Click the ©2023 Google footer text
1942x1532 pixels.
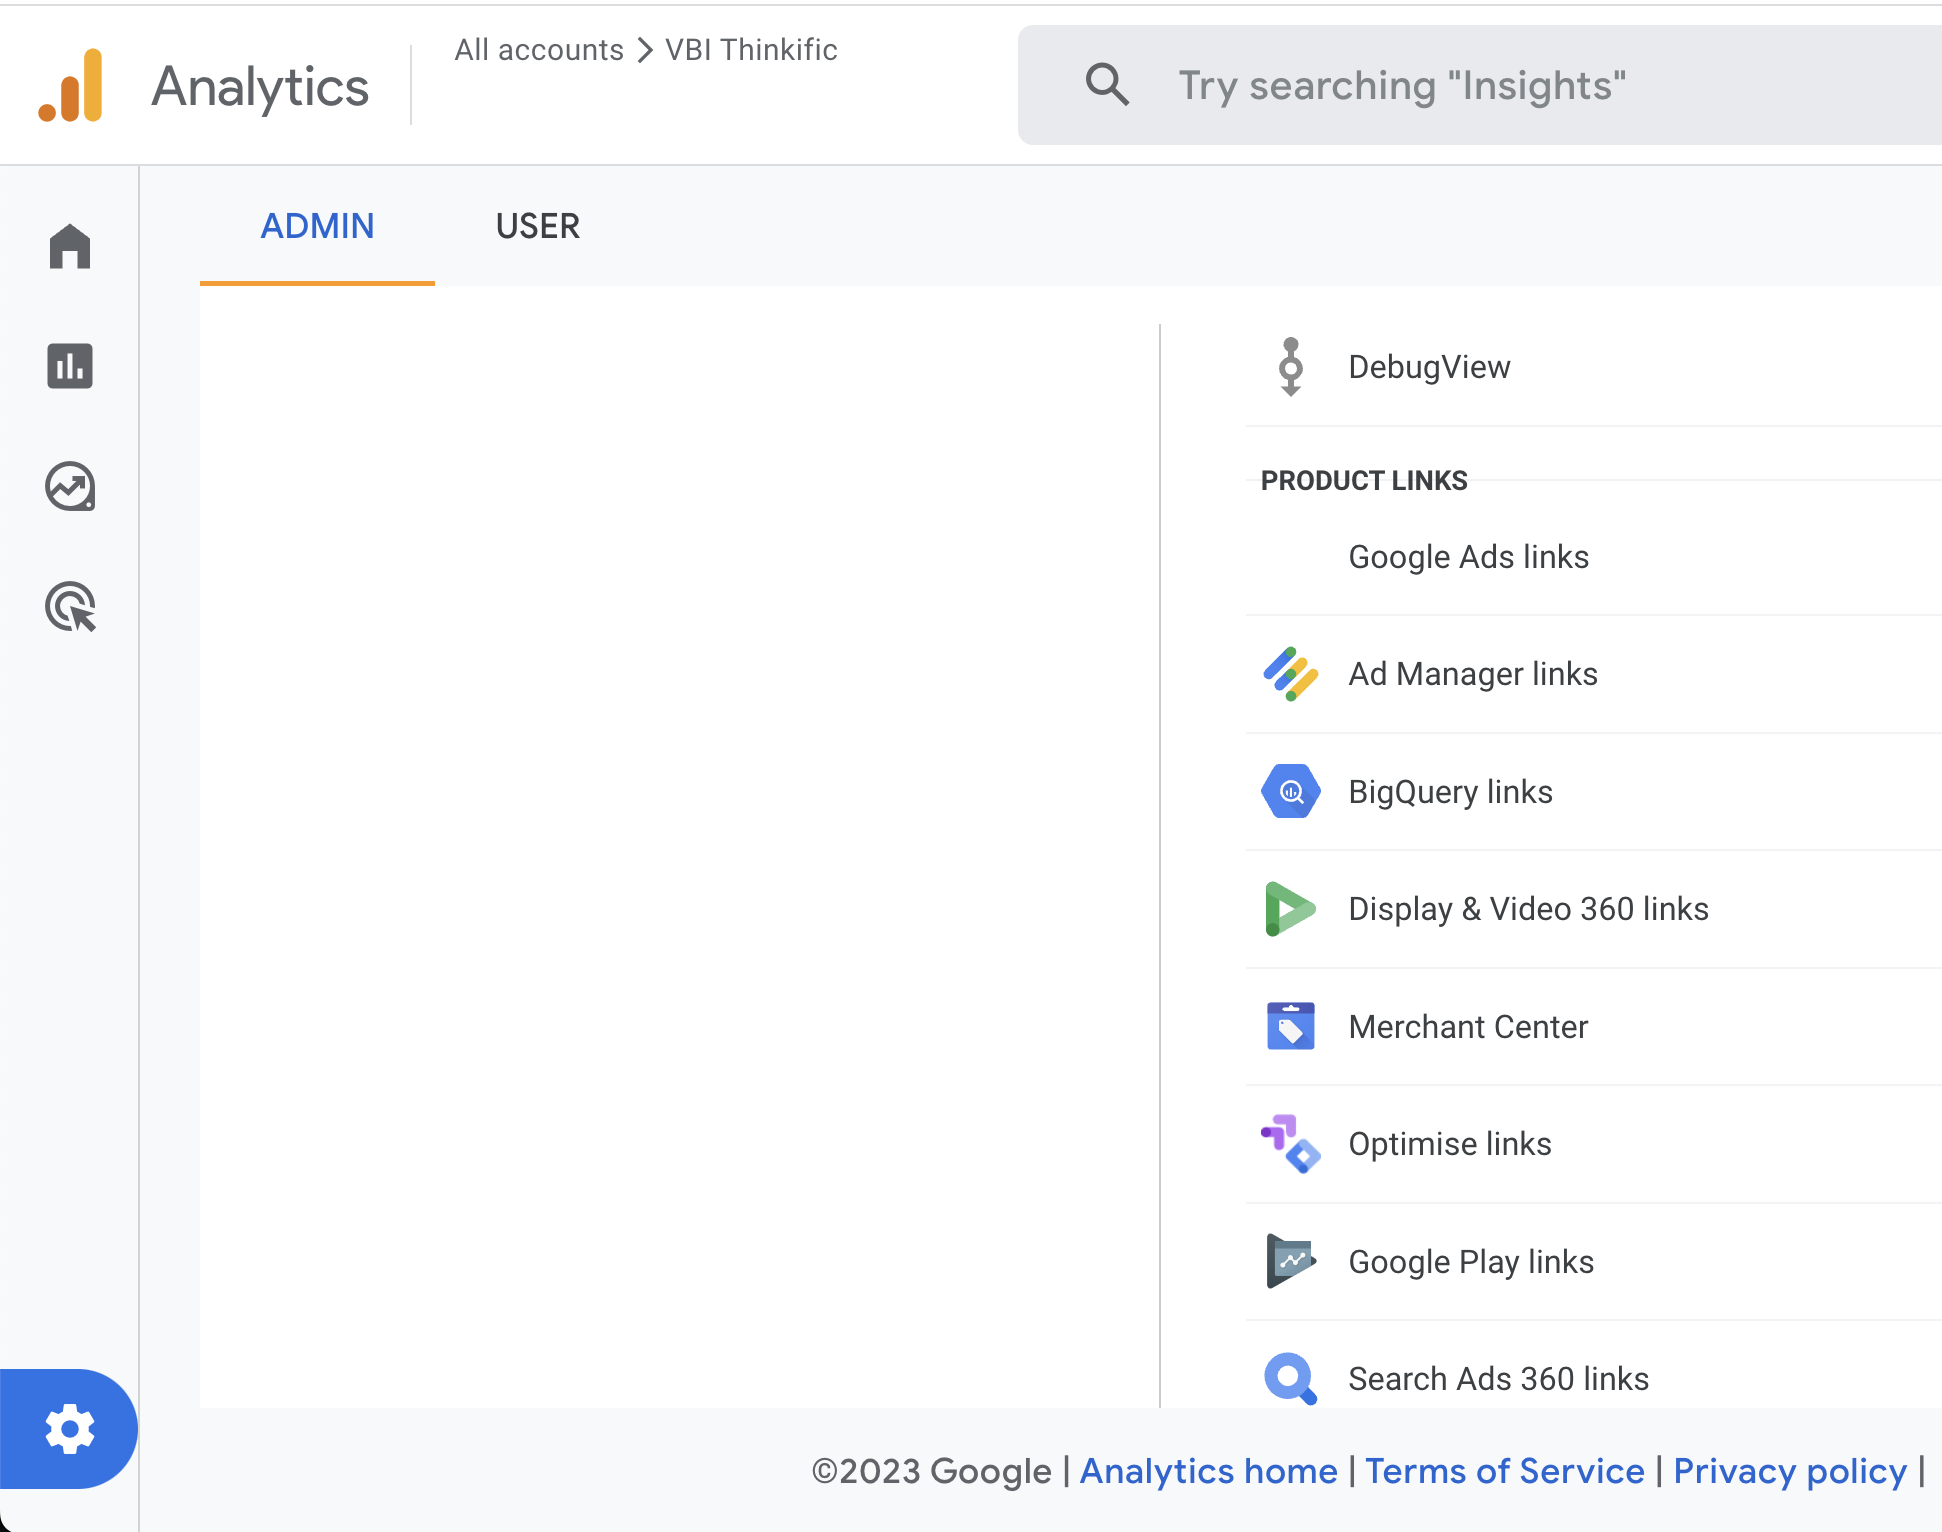tap(932, 1471)
